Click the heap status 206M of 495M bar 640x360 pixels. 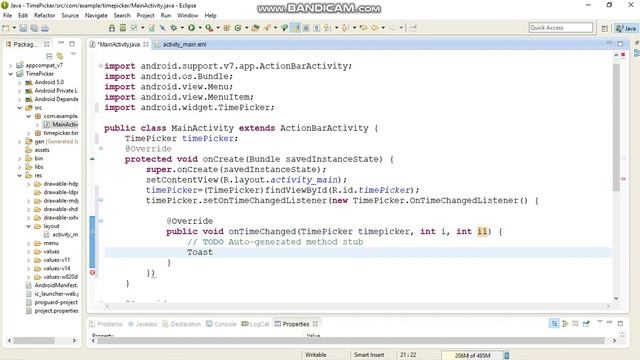472,356
